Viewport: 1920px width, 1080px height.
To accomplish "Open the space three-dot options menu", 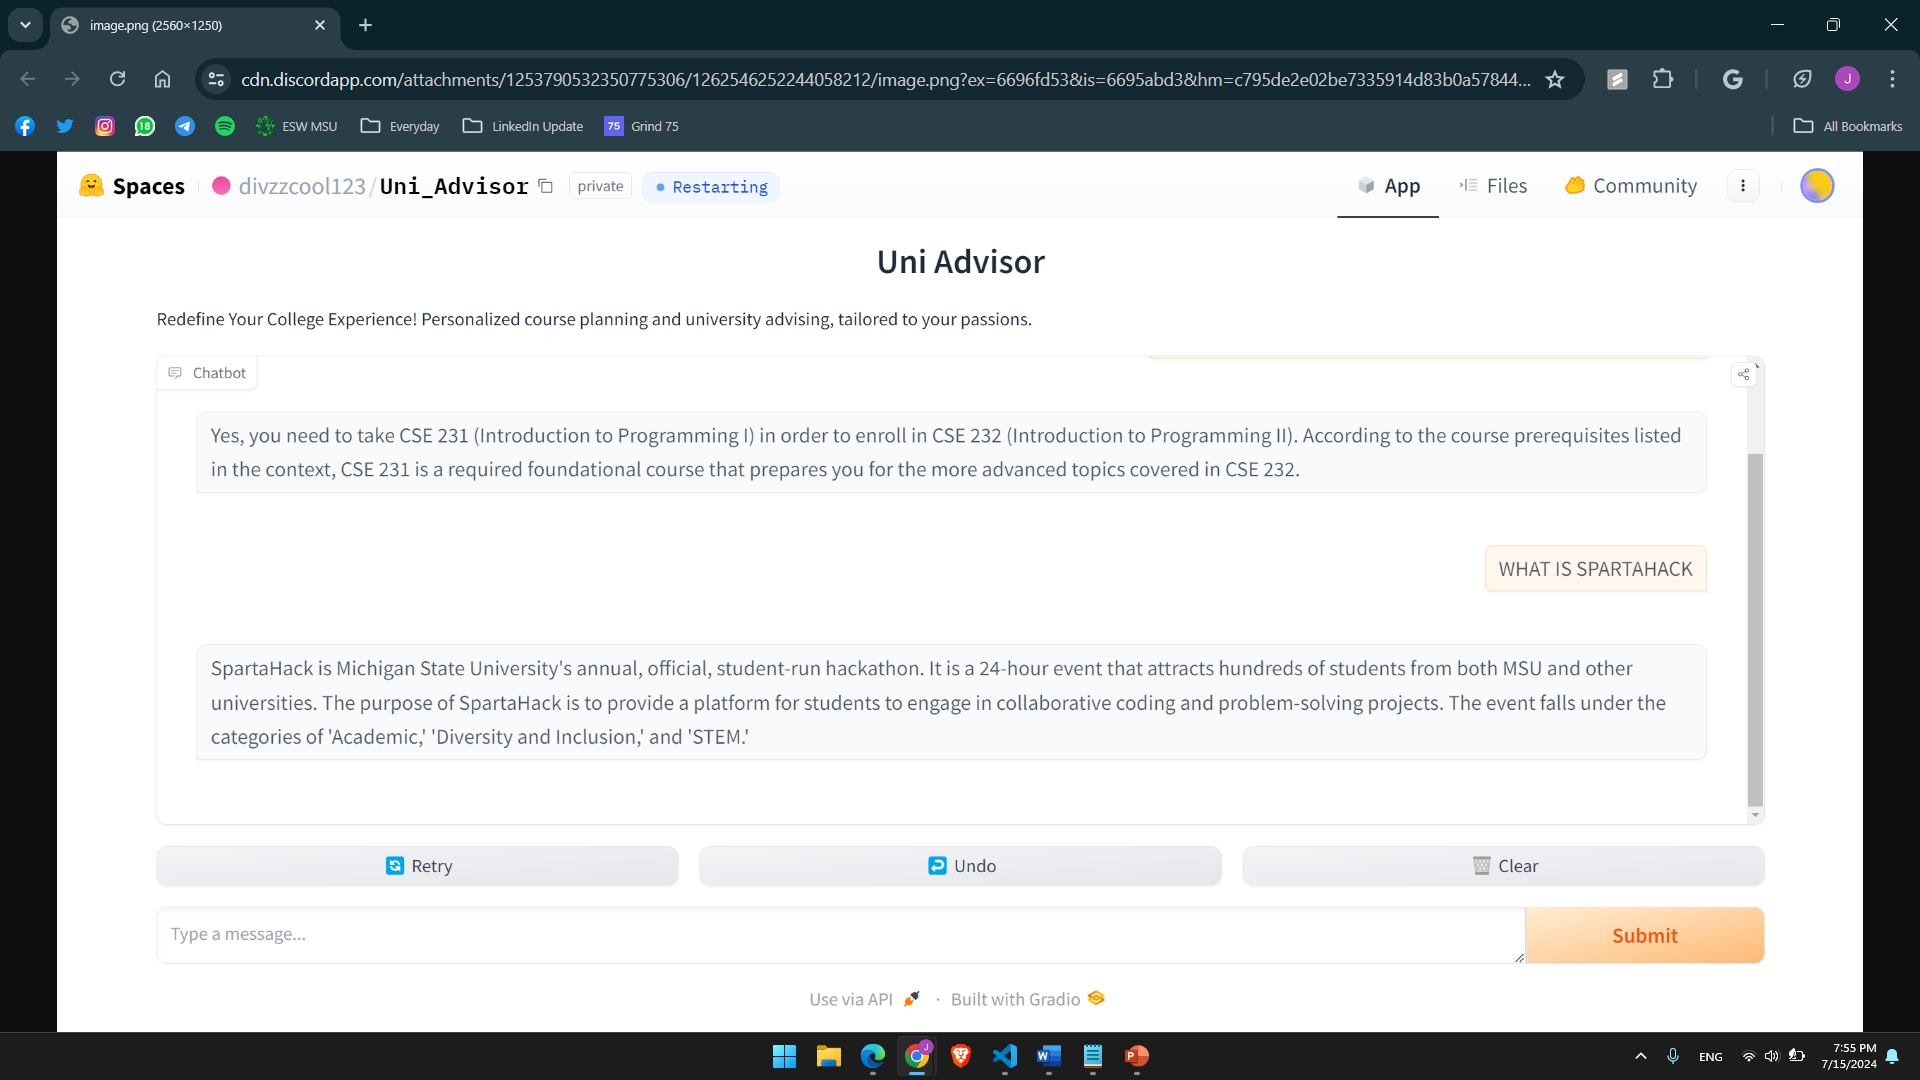I will pos(1743,186).
